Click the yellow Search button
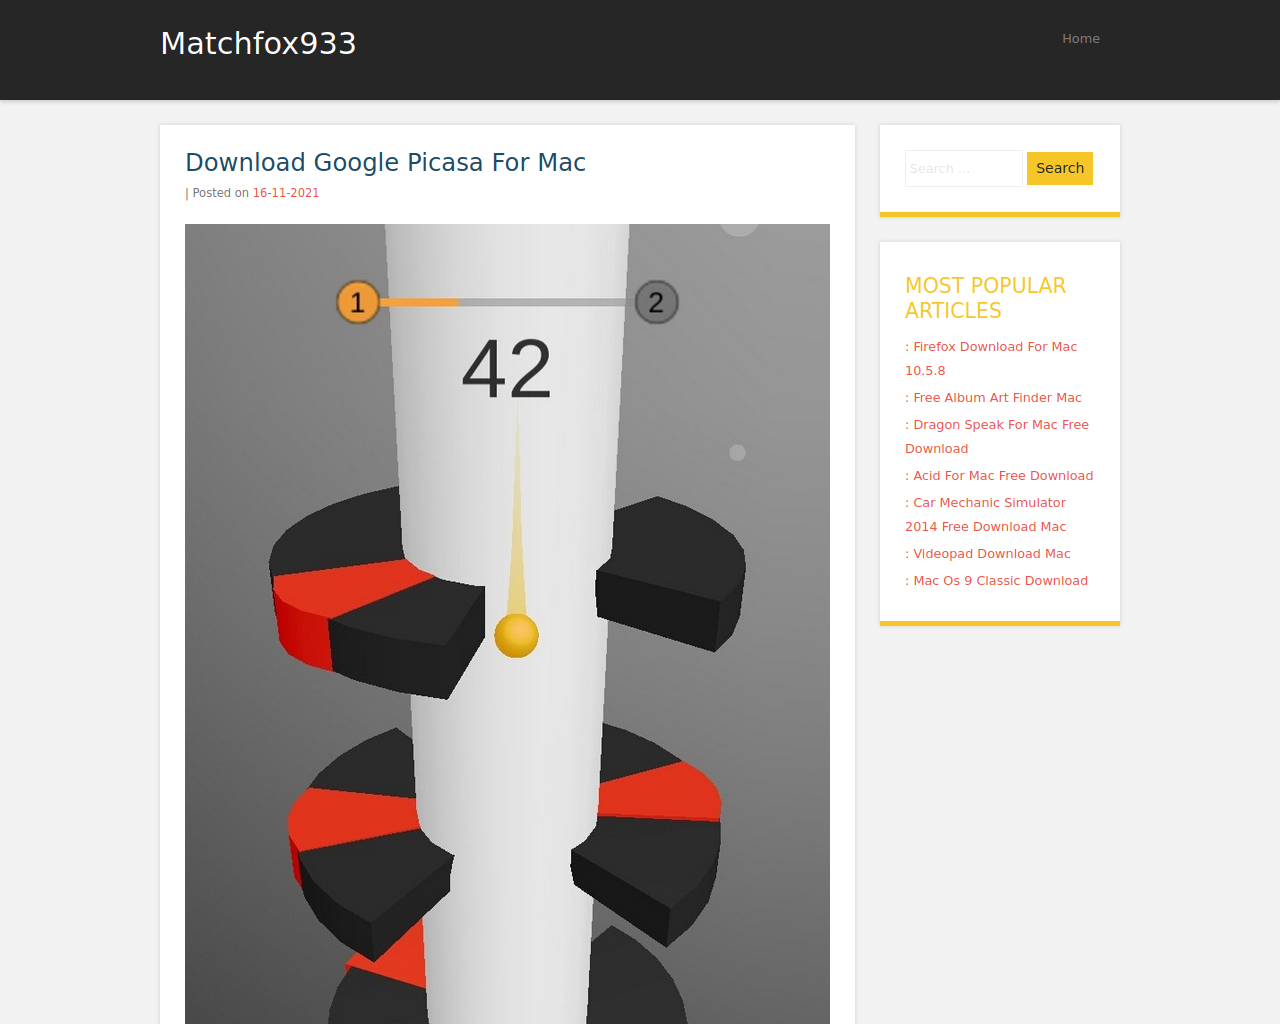Viewport: 1280px width, 1024px height. pyautogui.click(x=1060, y=168)
